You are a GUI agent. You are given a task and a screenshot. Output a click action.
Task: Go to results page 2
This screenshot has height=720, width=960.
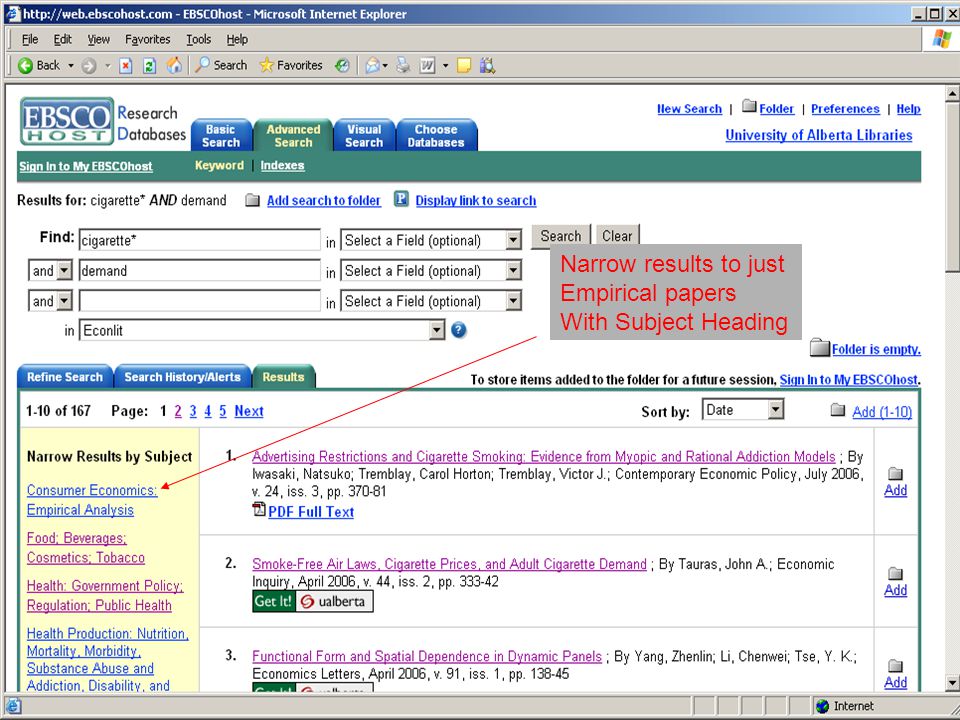pyautogui.click(x=178, y=411)
